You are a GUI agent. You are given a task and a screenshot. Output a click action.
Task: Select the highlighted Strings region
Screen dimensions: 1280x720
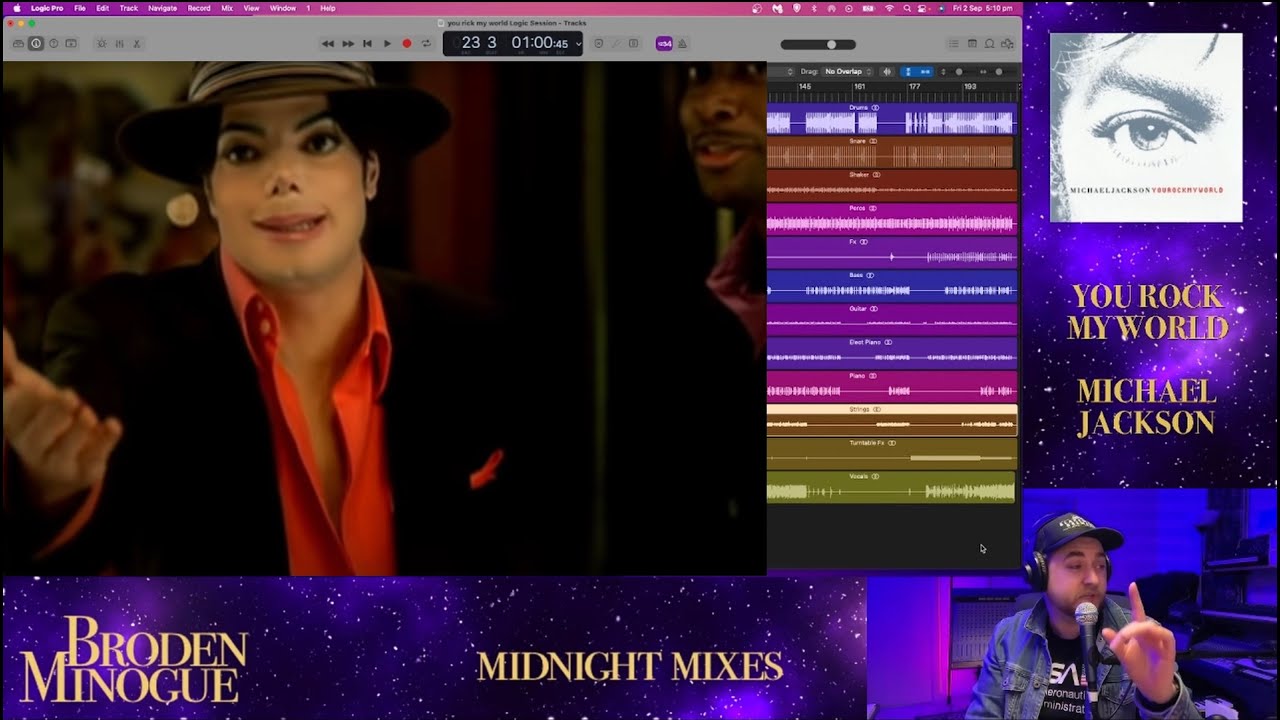891,419
